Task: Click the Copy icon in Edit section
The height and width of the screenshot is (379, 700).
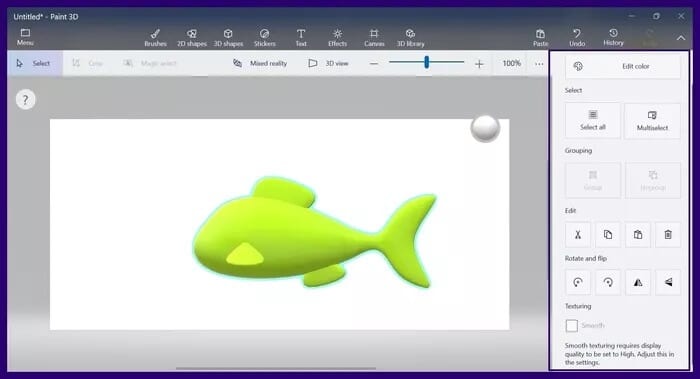Action: [x=608, y=235]
